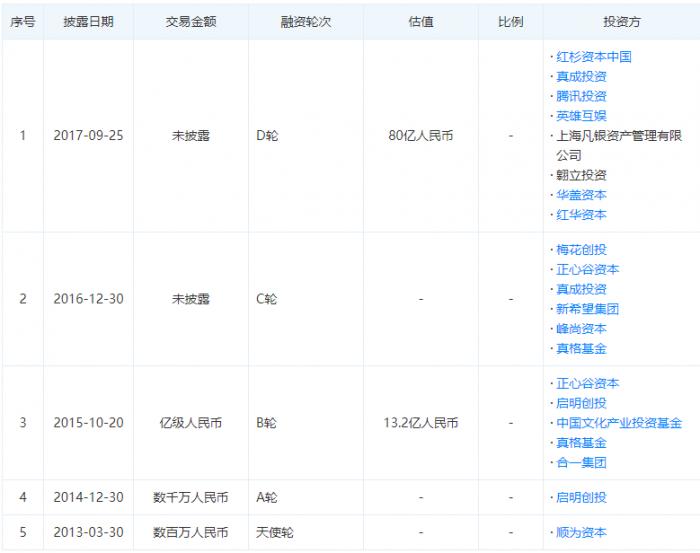Image resolution: width=700 pixels, height=553 pixels.
Task: Select the date 2017-09-25
Action: click(88, 135)
